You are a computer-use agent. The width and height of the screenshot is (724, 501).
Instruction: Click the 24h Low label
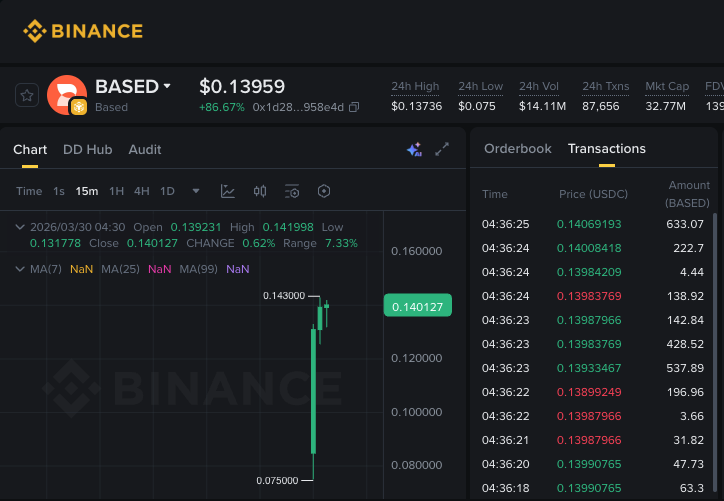click(x=480, y=86)
